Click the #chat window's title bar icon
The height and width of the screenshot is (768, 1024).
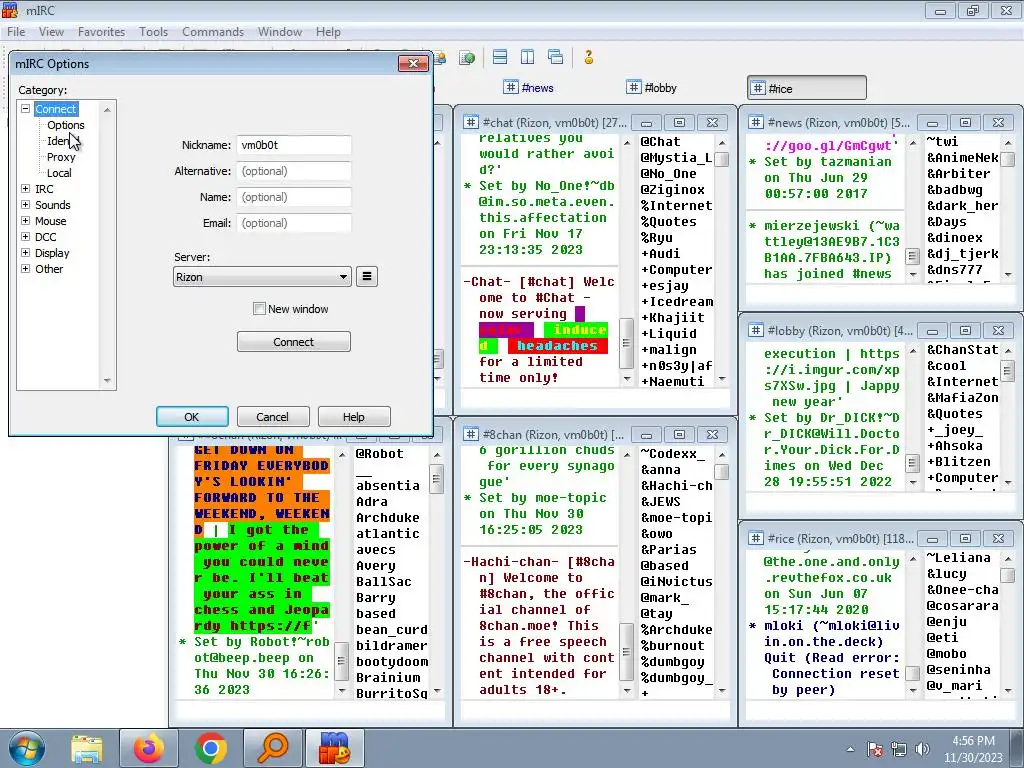click(471, 122)
